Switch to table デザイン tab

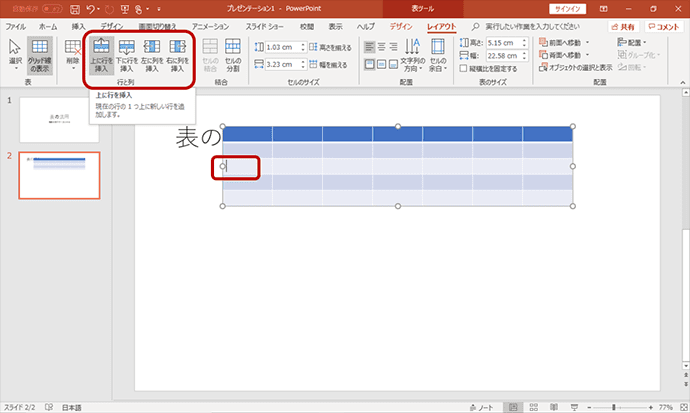pyautogui.click(x=401, y=27)
